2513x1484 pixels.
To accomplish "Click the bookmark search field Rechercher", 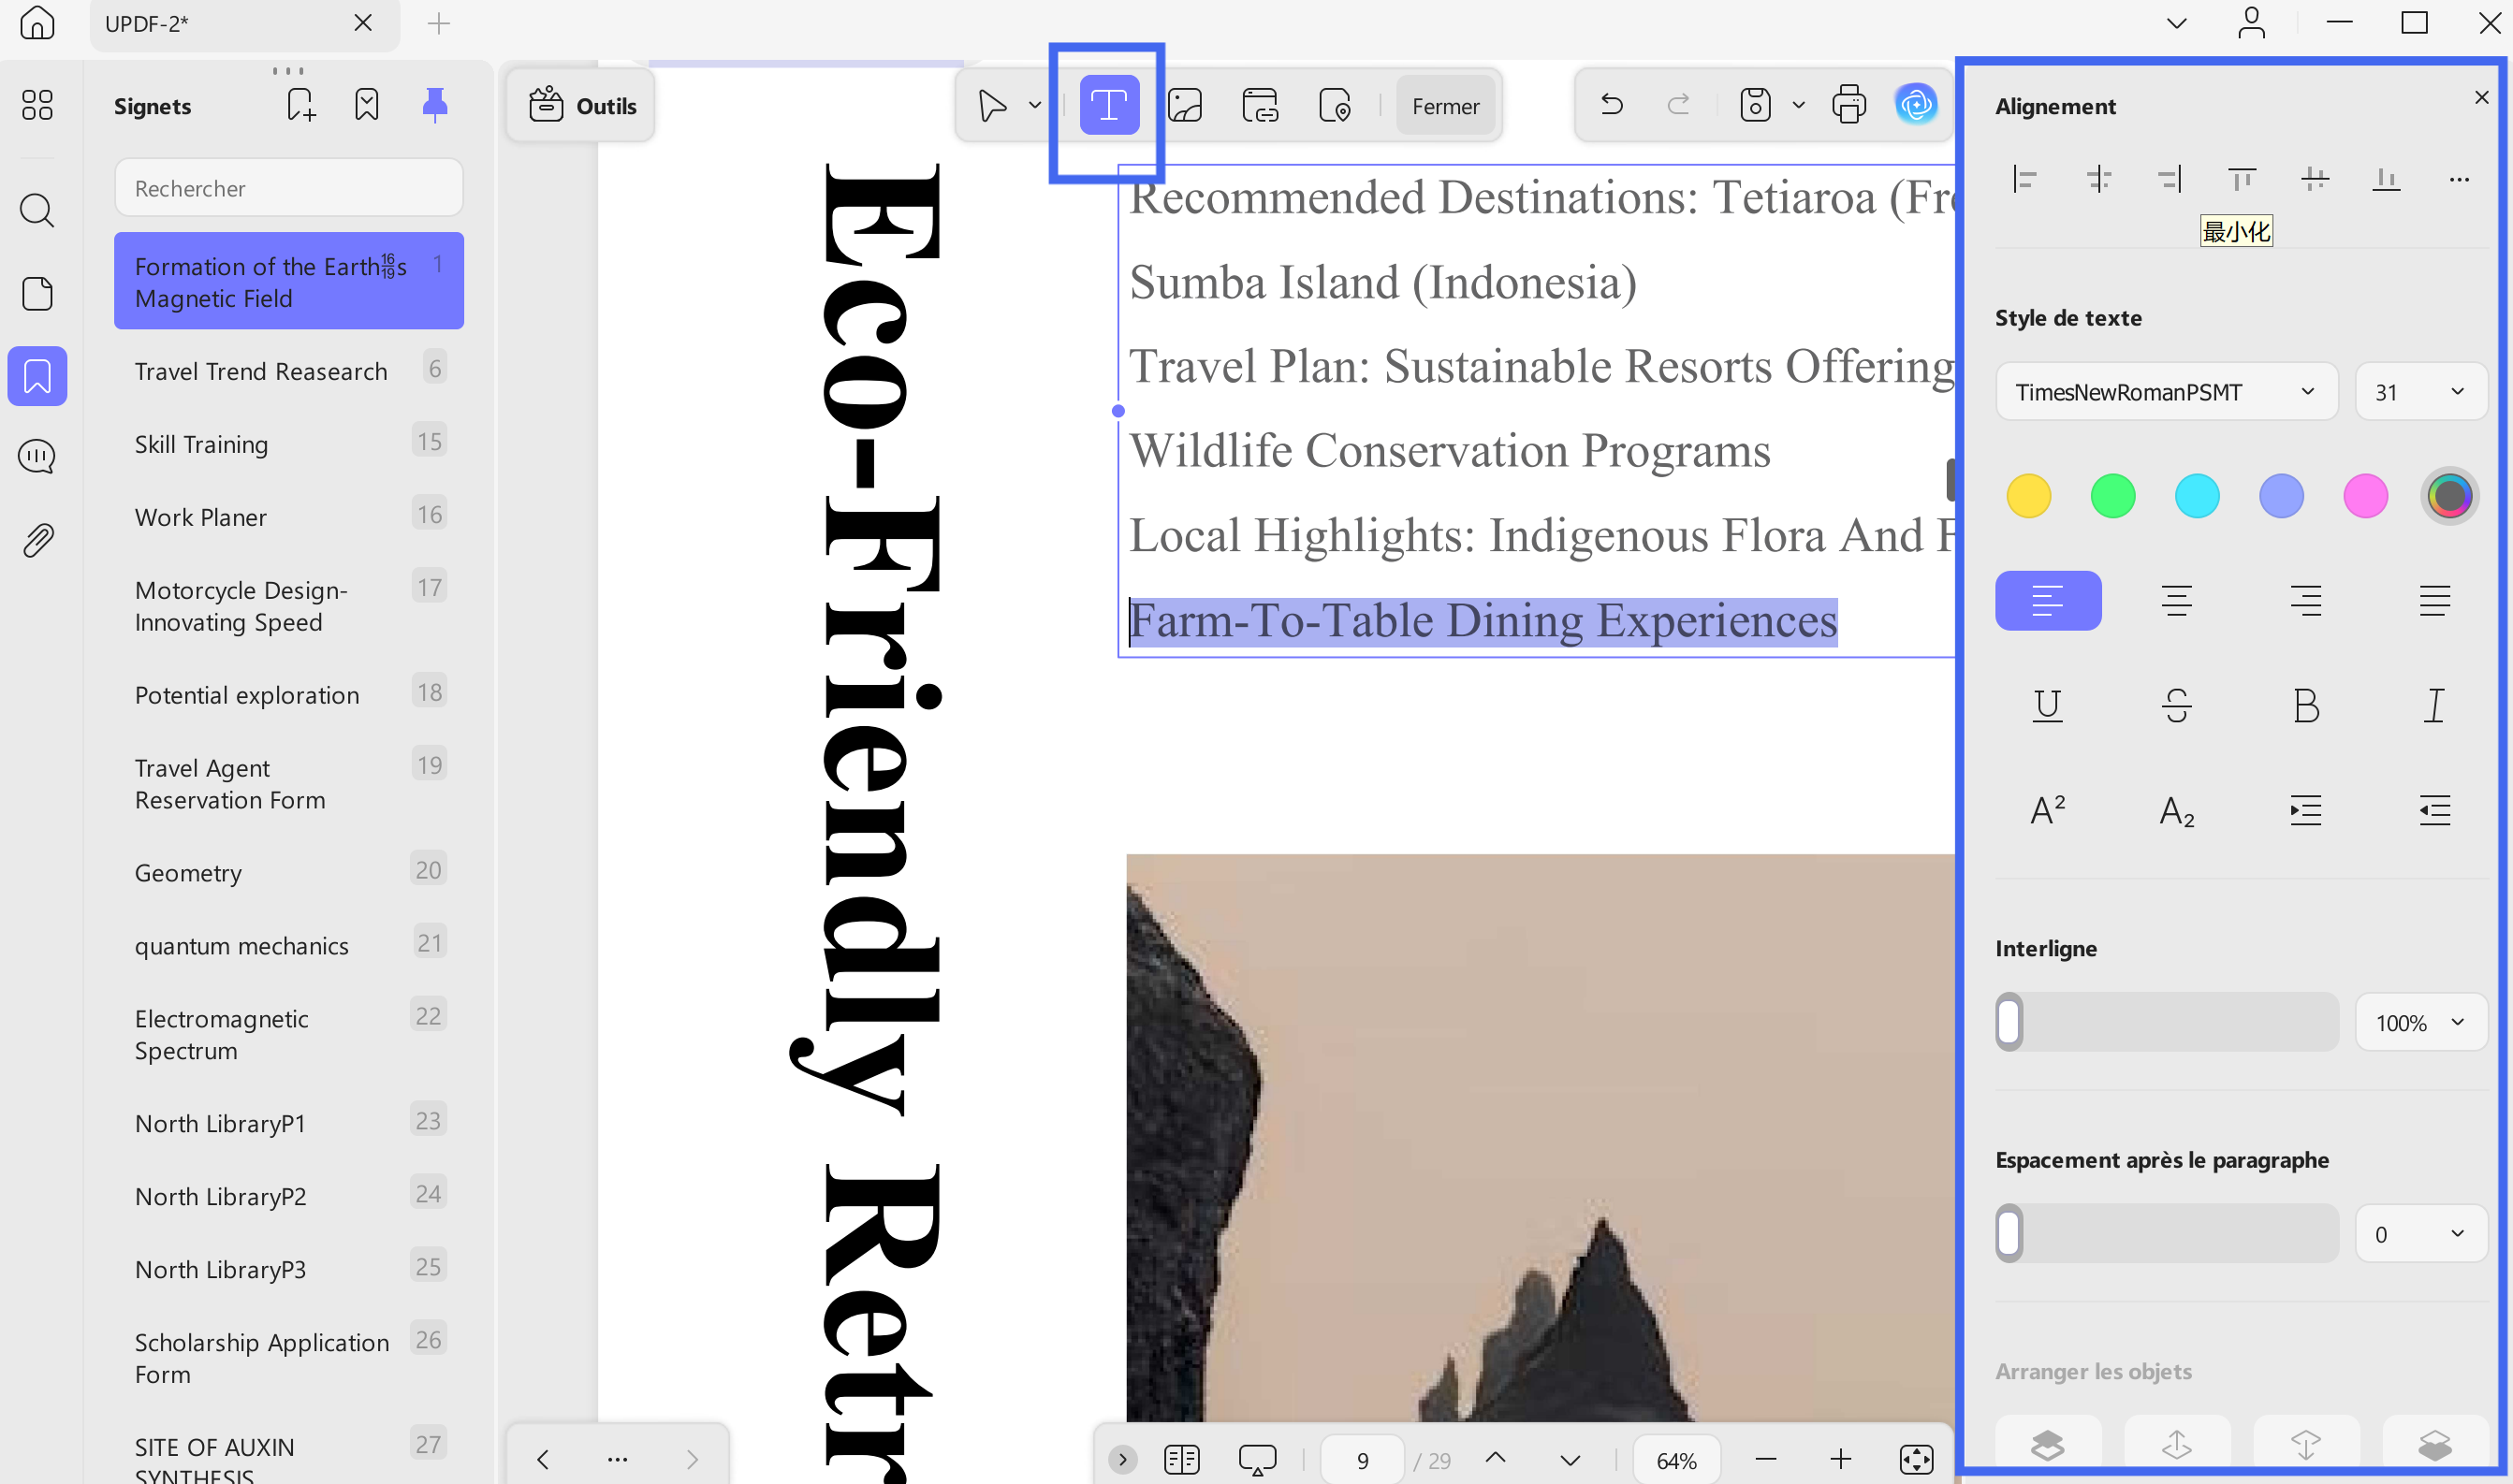I will click(x=289, y=188).
